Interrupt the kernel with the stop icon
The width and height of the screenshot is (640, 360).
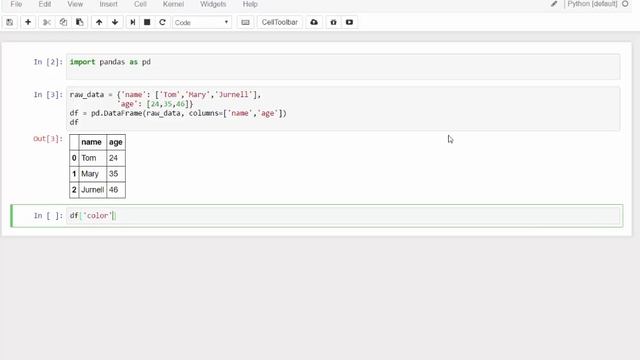147,22
